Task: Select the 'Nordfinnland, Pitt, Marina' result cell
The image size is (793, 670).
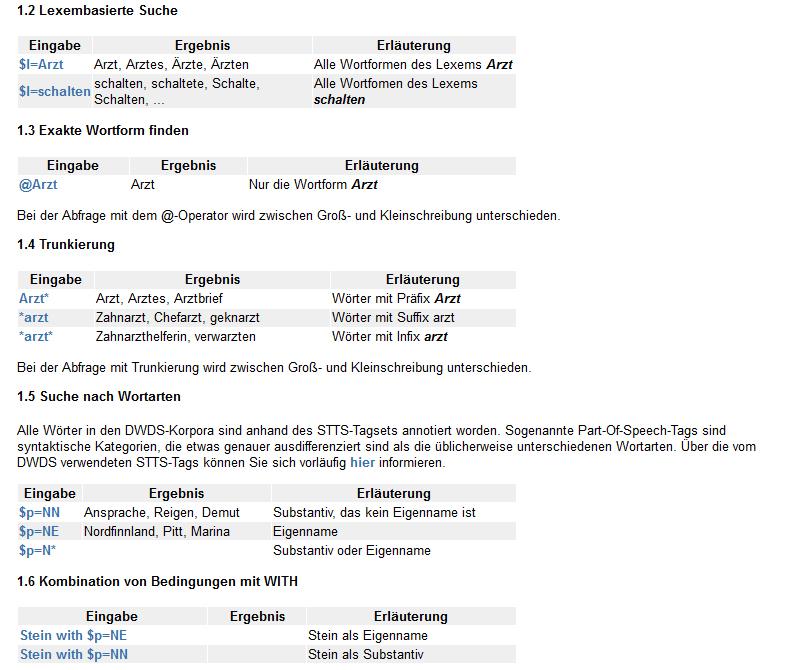Action: tap(177, 531)
